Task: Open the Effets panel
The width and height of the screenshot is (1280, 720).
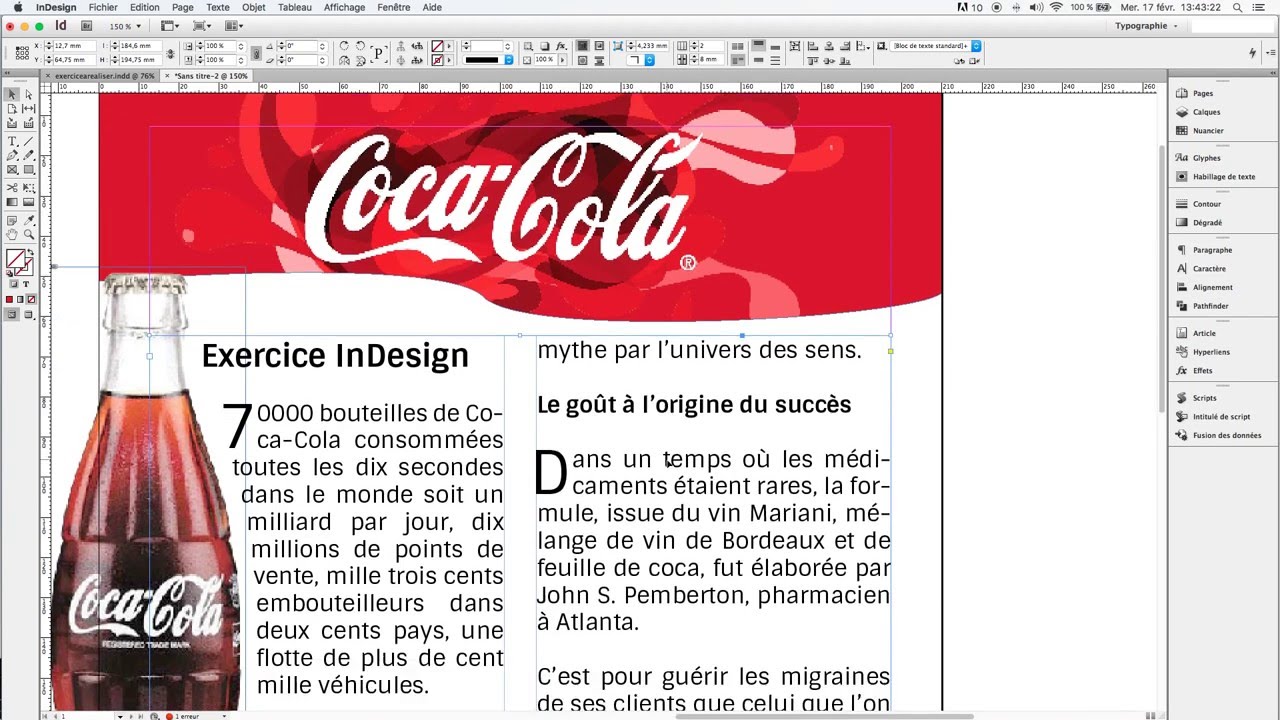Action: pyautogui.click(x=1202, y=370)
